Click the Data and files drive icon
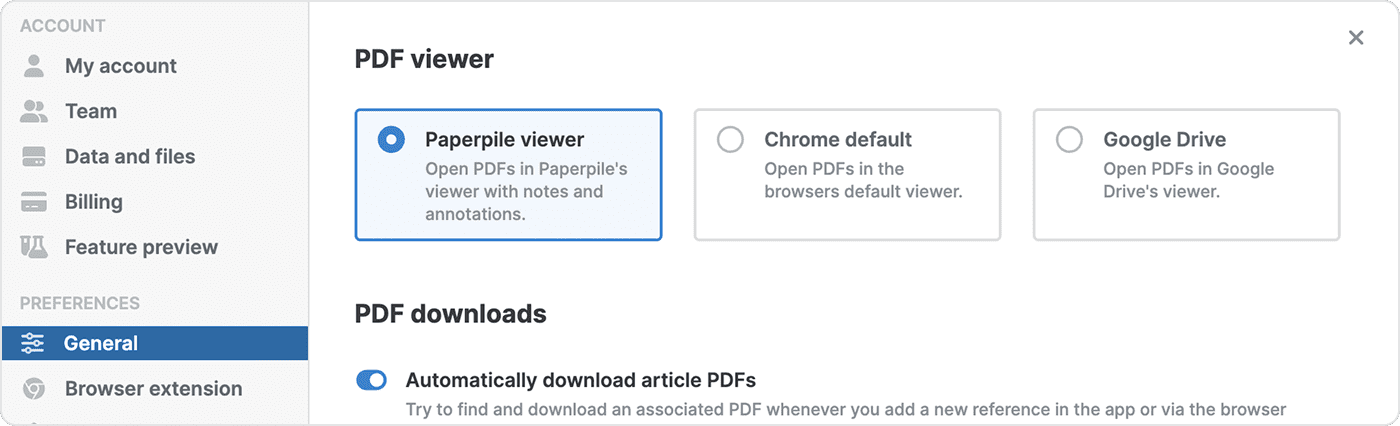This screenshot has height=426, width=1400. [x=34, y=157]
